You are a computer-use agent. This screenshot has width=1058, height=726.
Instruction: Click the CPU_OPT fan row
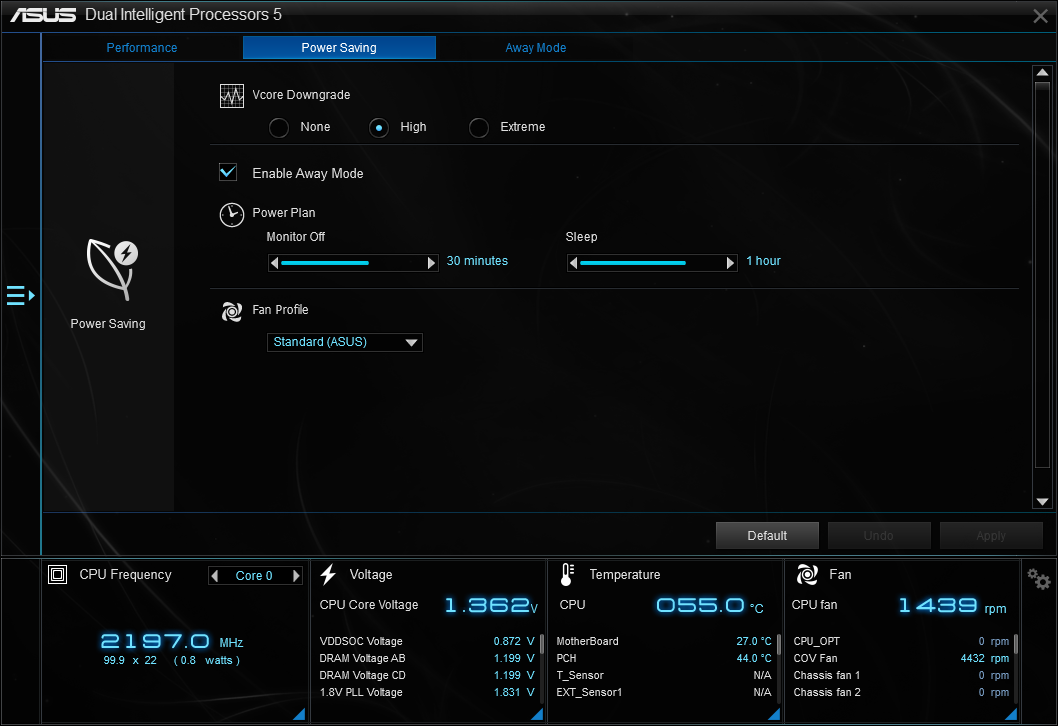(x=901, y=641)
